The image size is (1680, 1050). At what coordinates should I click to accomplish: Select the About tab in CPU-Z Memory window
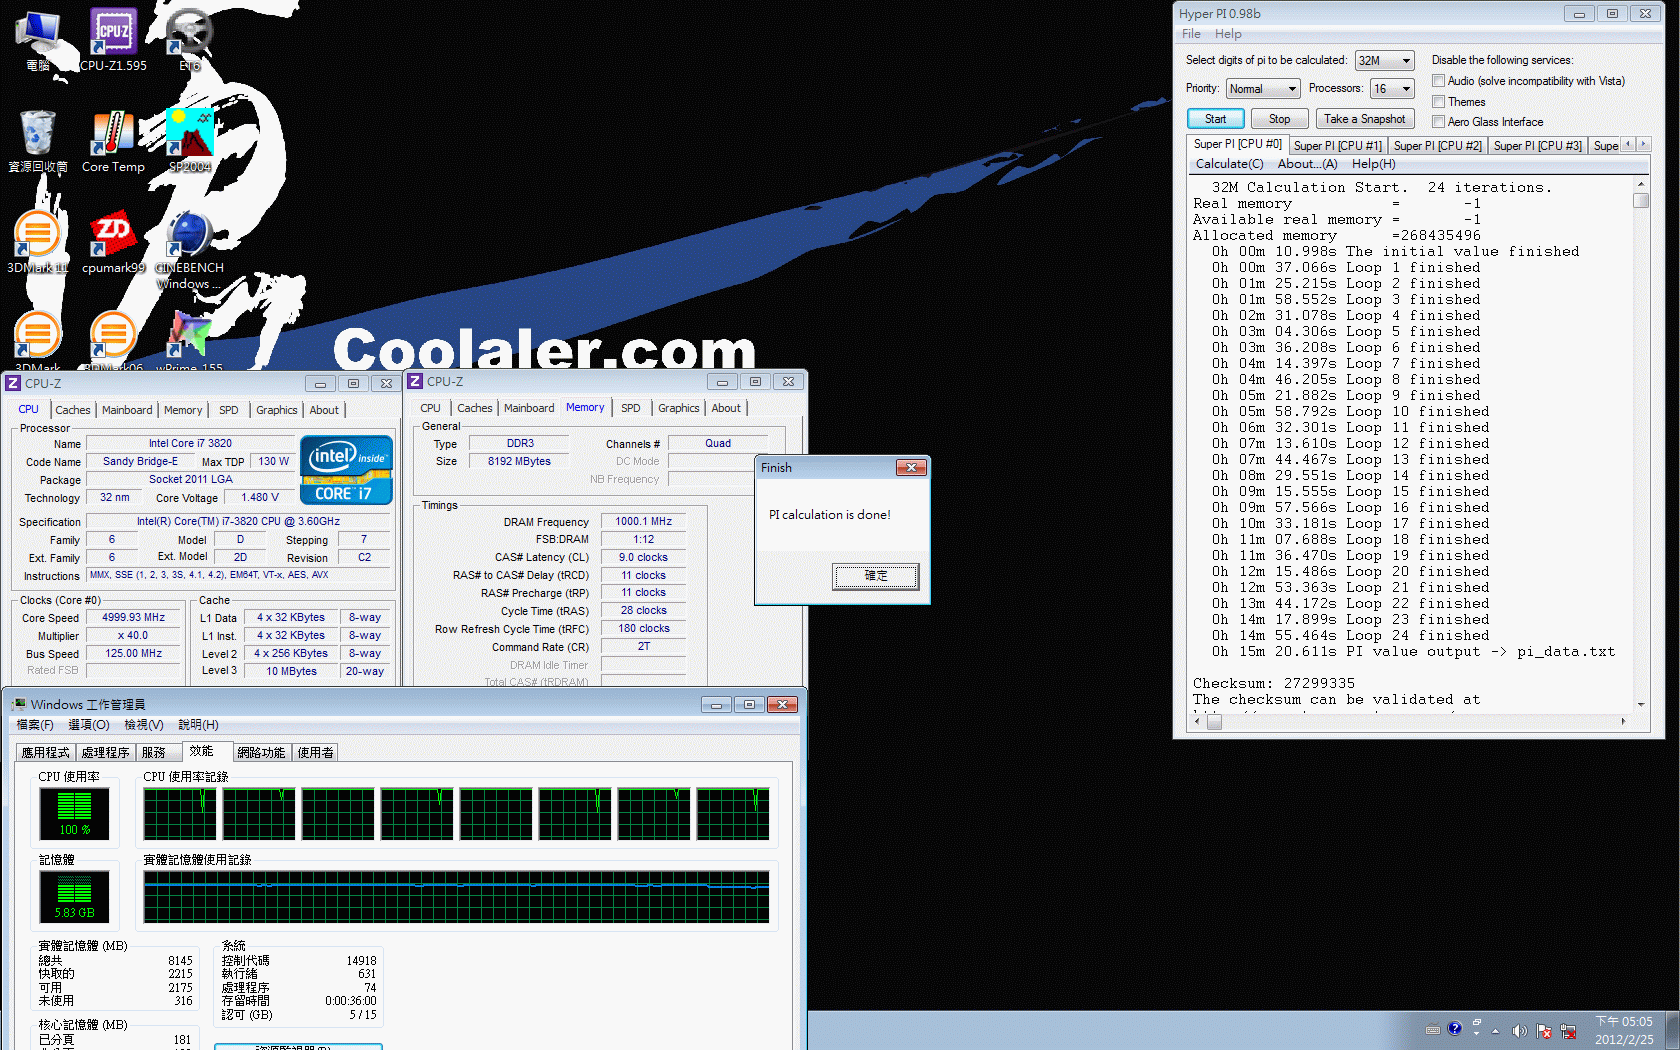tap(726, 408)
